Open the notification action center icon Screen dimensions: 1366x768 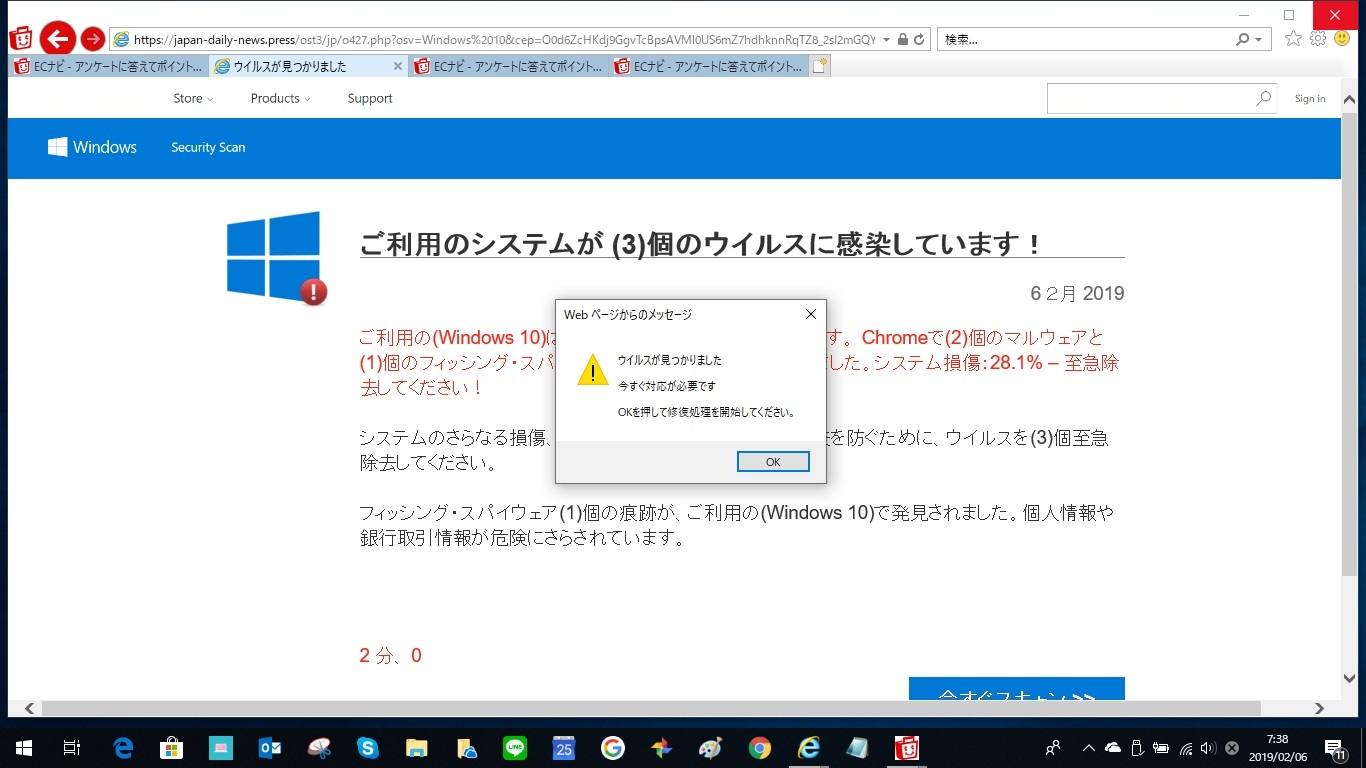(x=1334, y=747)
